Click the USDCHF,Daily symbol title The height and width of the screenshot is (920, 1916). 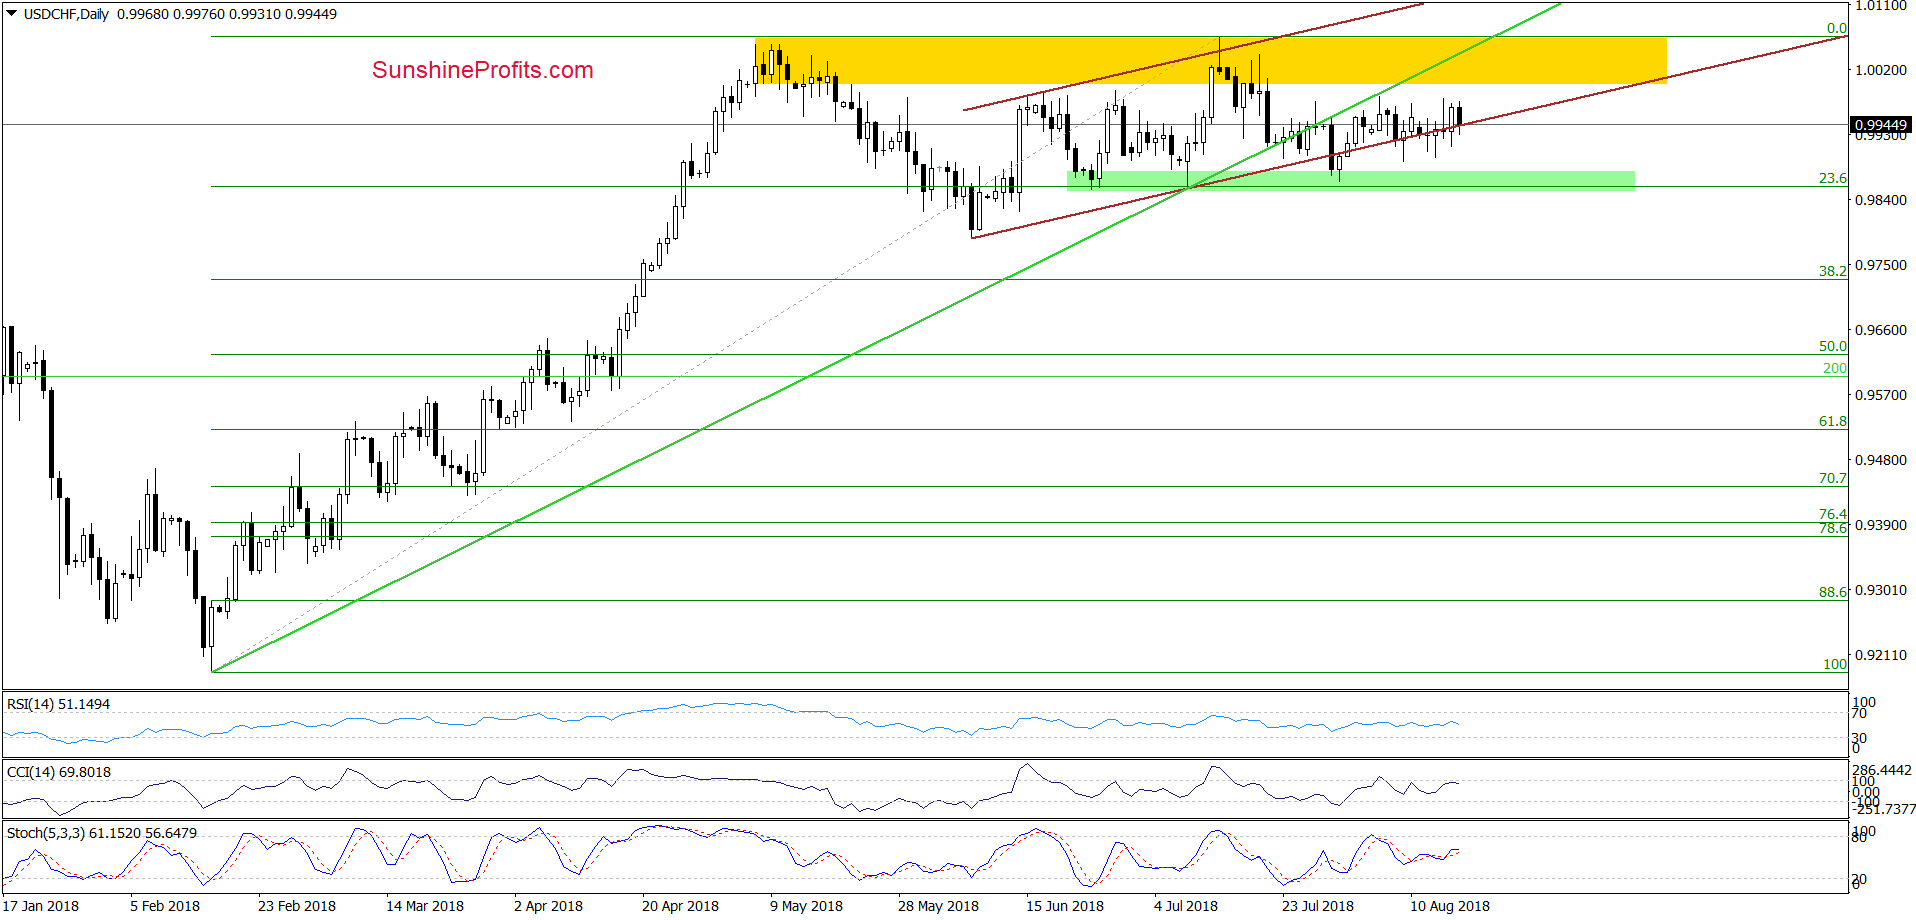pos(66,14)
